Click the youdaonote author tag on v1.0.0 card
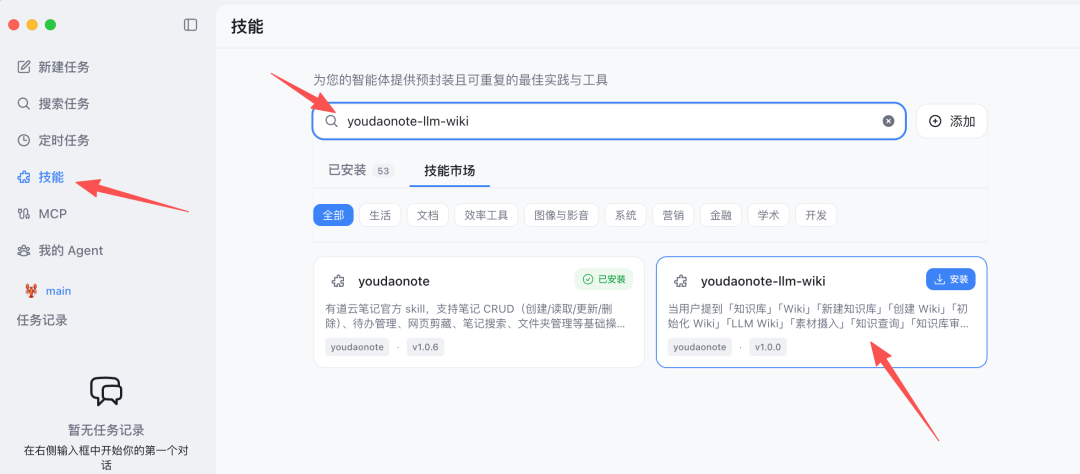This screenshot has width=1080, height=474. [700, 347]
